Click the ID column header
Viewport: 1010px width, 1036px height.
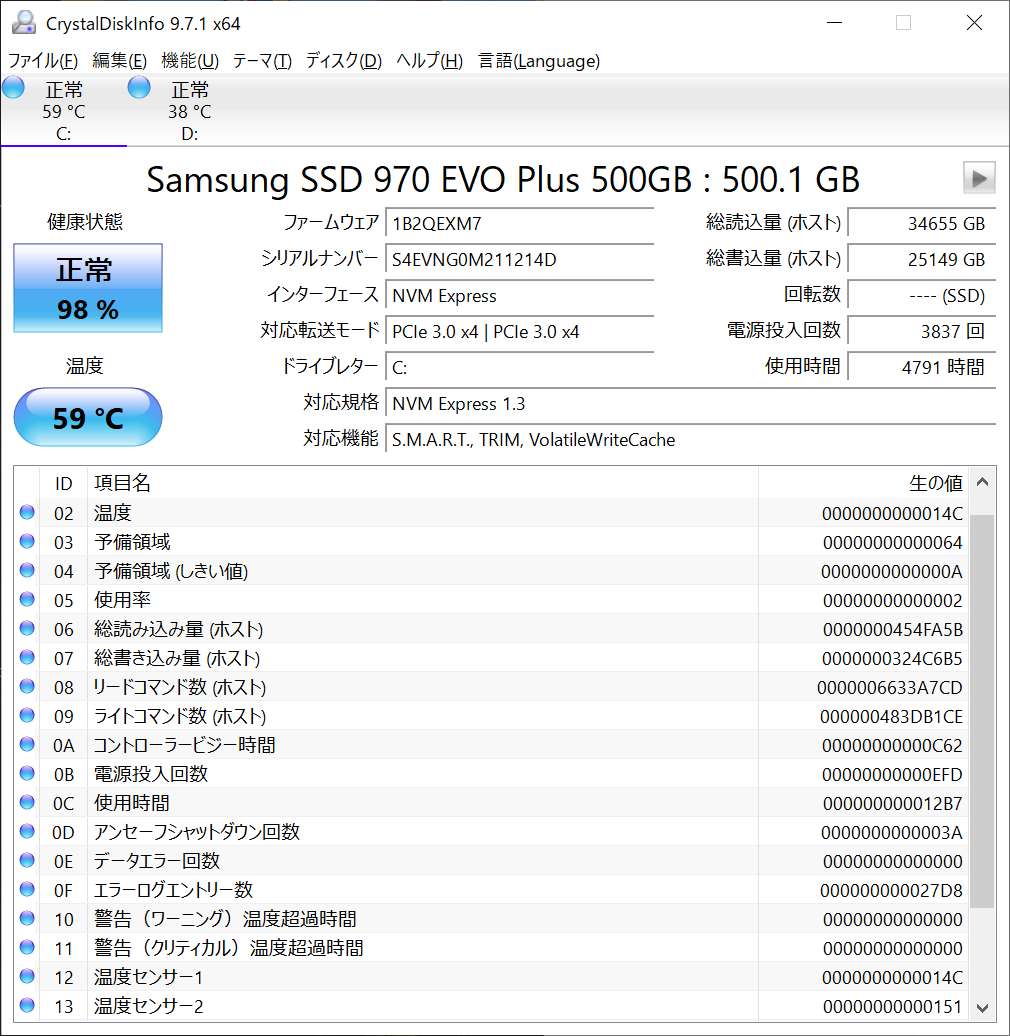pos(63,483)
